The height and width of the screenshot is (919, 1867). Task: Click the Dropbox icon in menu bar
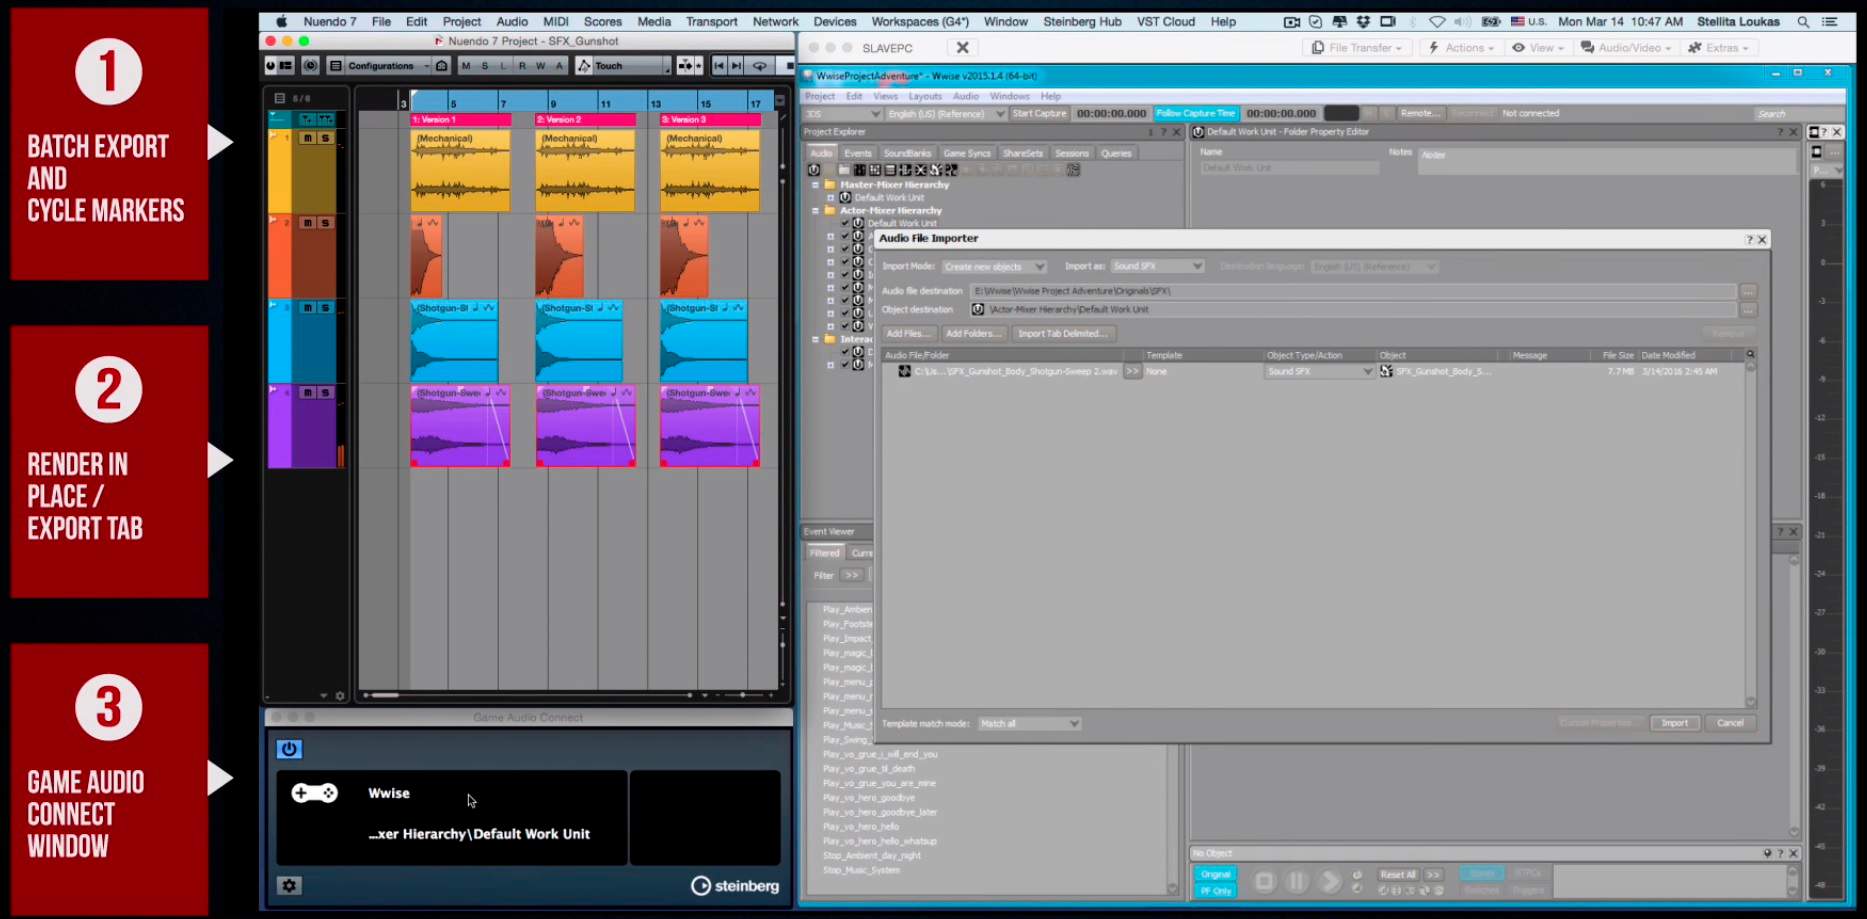pyautogui.click(x=1363, y=21)
